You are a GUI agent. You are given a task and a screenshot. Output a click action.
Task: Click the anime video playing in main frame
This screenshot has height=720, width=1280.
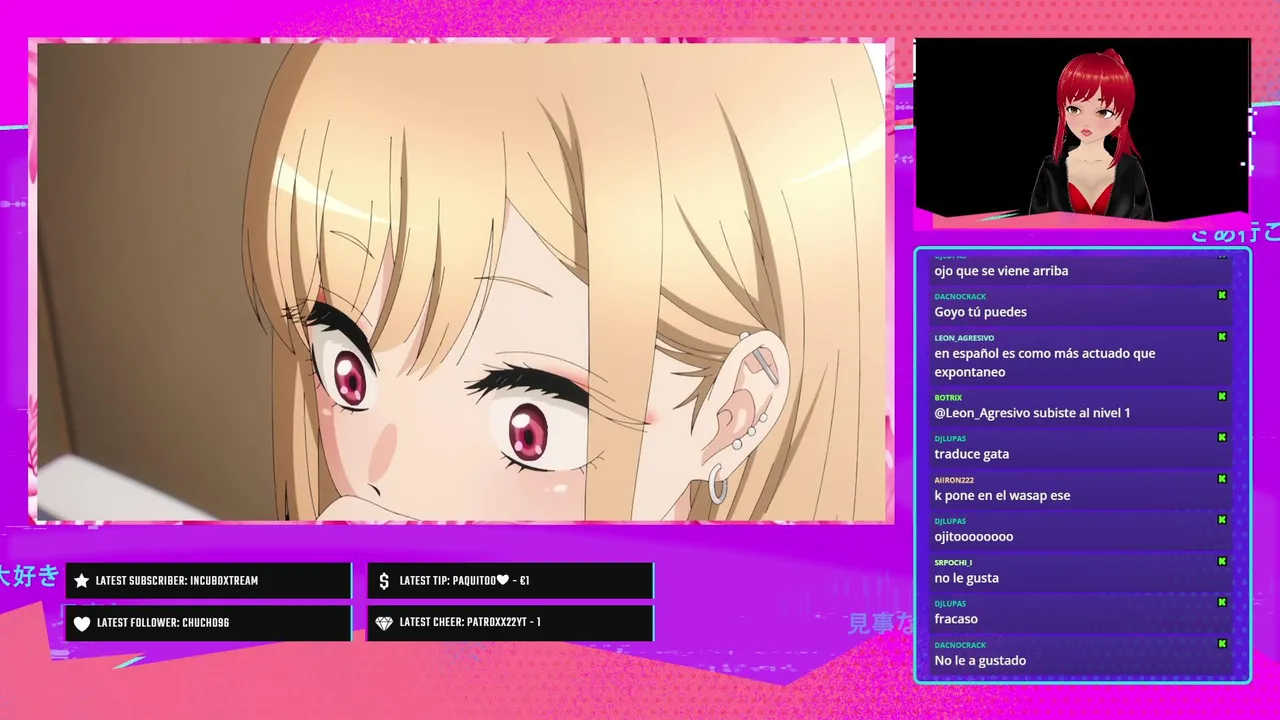click(461, 281)
